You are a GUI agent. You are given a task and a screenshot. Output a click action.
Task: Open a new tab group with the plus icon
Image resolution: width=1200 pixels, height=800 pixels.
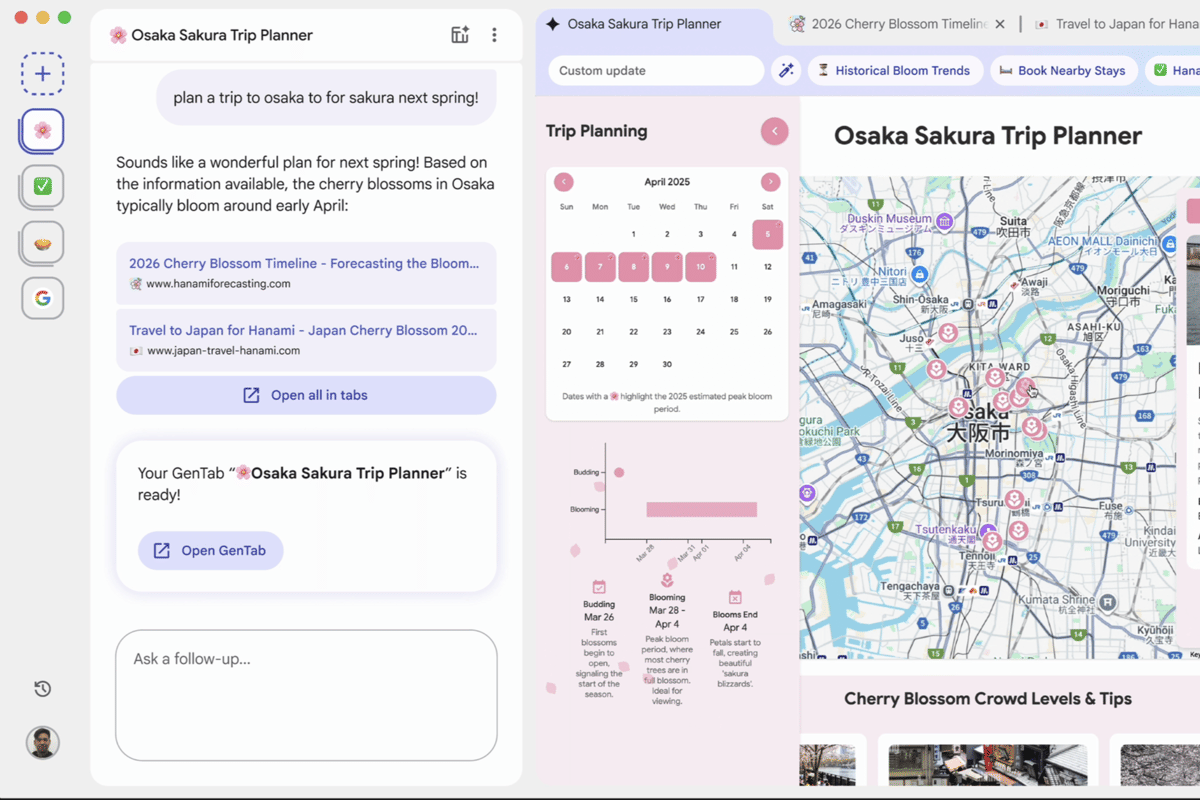click(43, 73)
